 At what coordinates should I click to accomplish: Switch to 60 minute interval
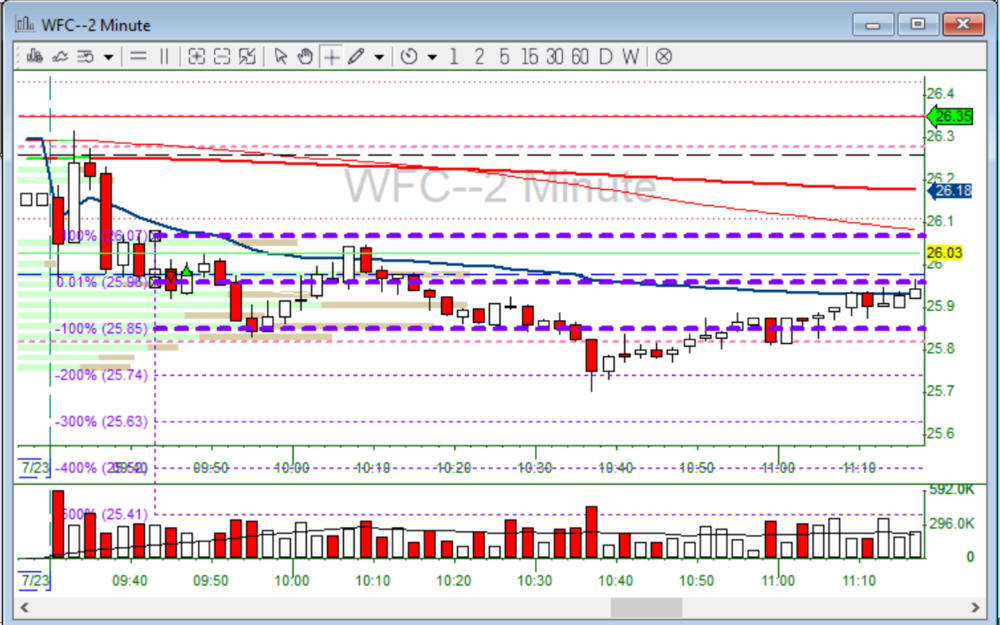click(580, 56)
